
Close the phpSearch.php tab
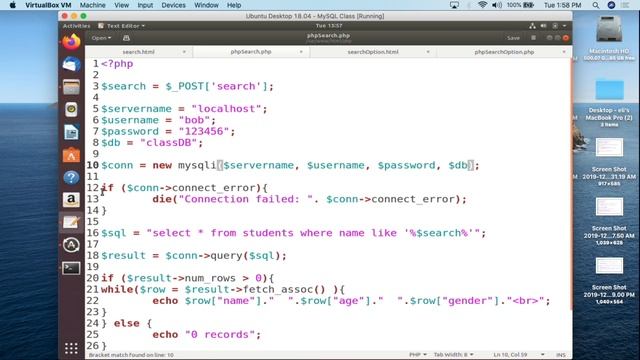click(301, 52)
